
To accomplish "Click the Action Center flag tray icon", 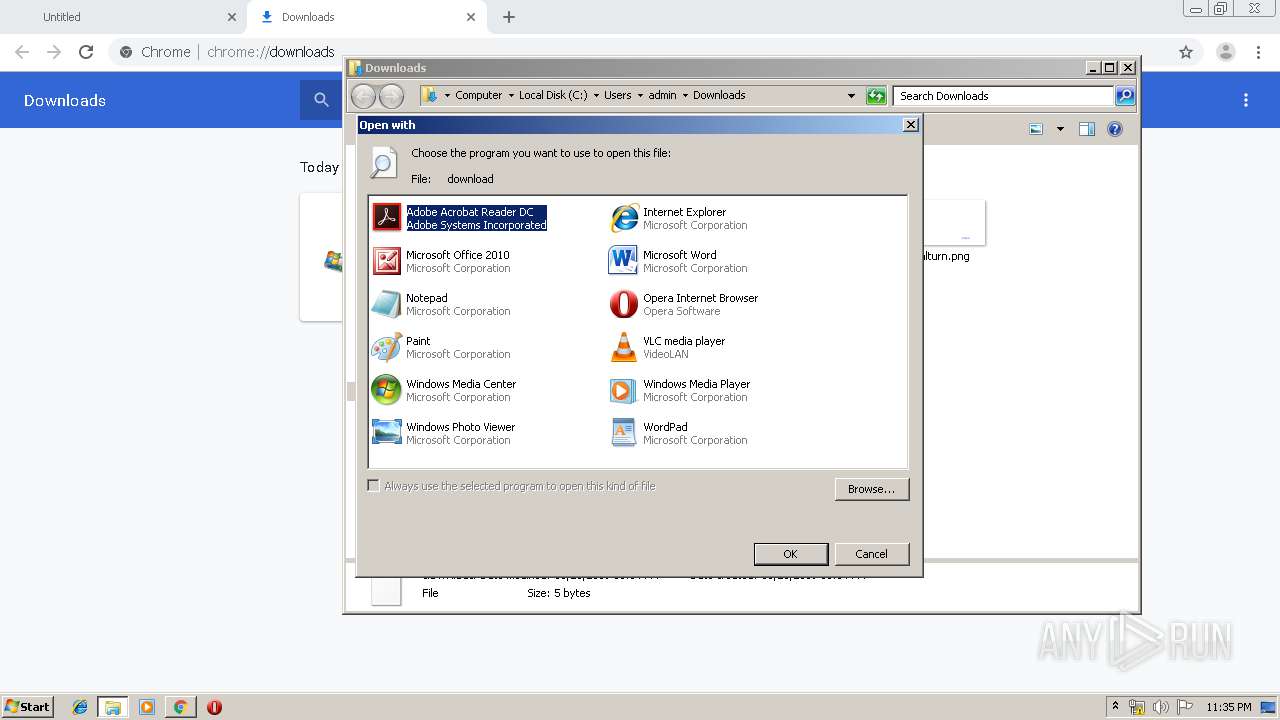I will pos(1186,707).
